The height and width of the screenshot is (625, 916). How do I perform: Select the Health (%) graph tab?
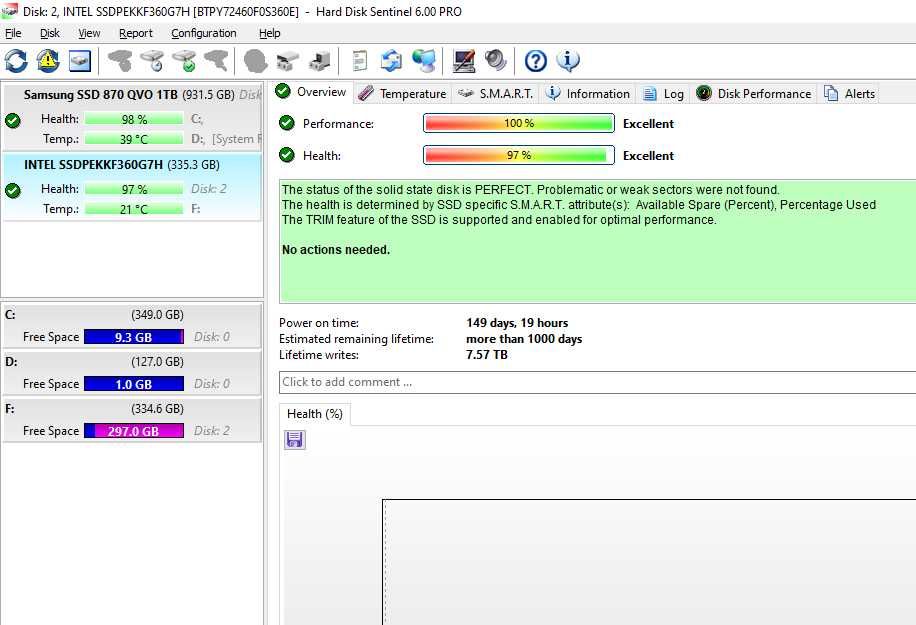point(315,414)
